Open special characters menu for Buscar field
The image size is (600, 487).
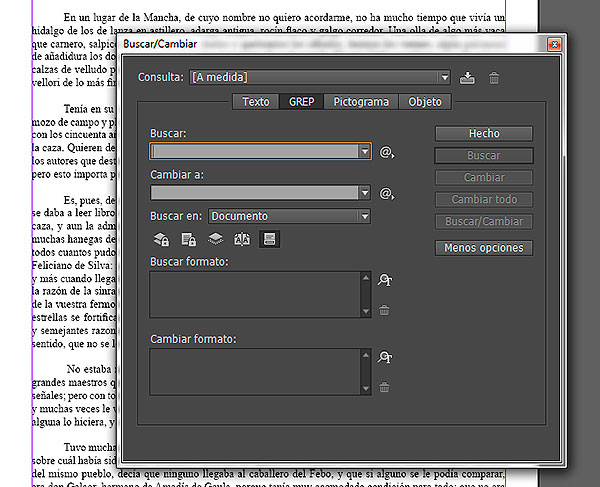click(x=387, y=152)
